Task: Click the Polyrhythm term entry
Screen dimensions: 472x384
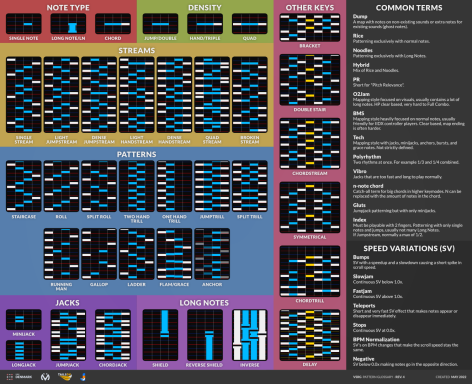Action: pyautogui.click(x=406, y=159)
